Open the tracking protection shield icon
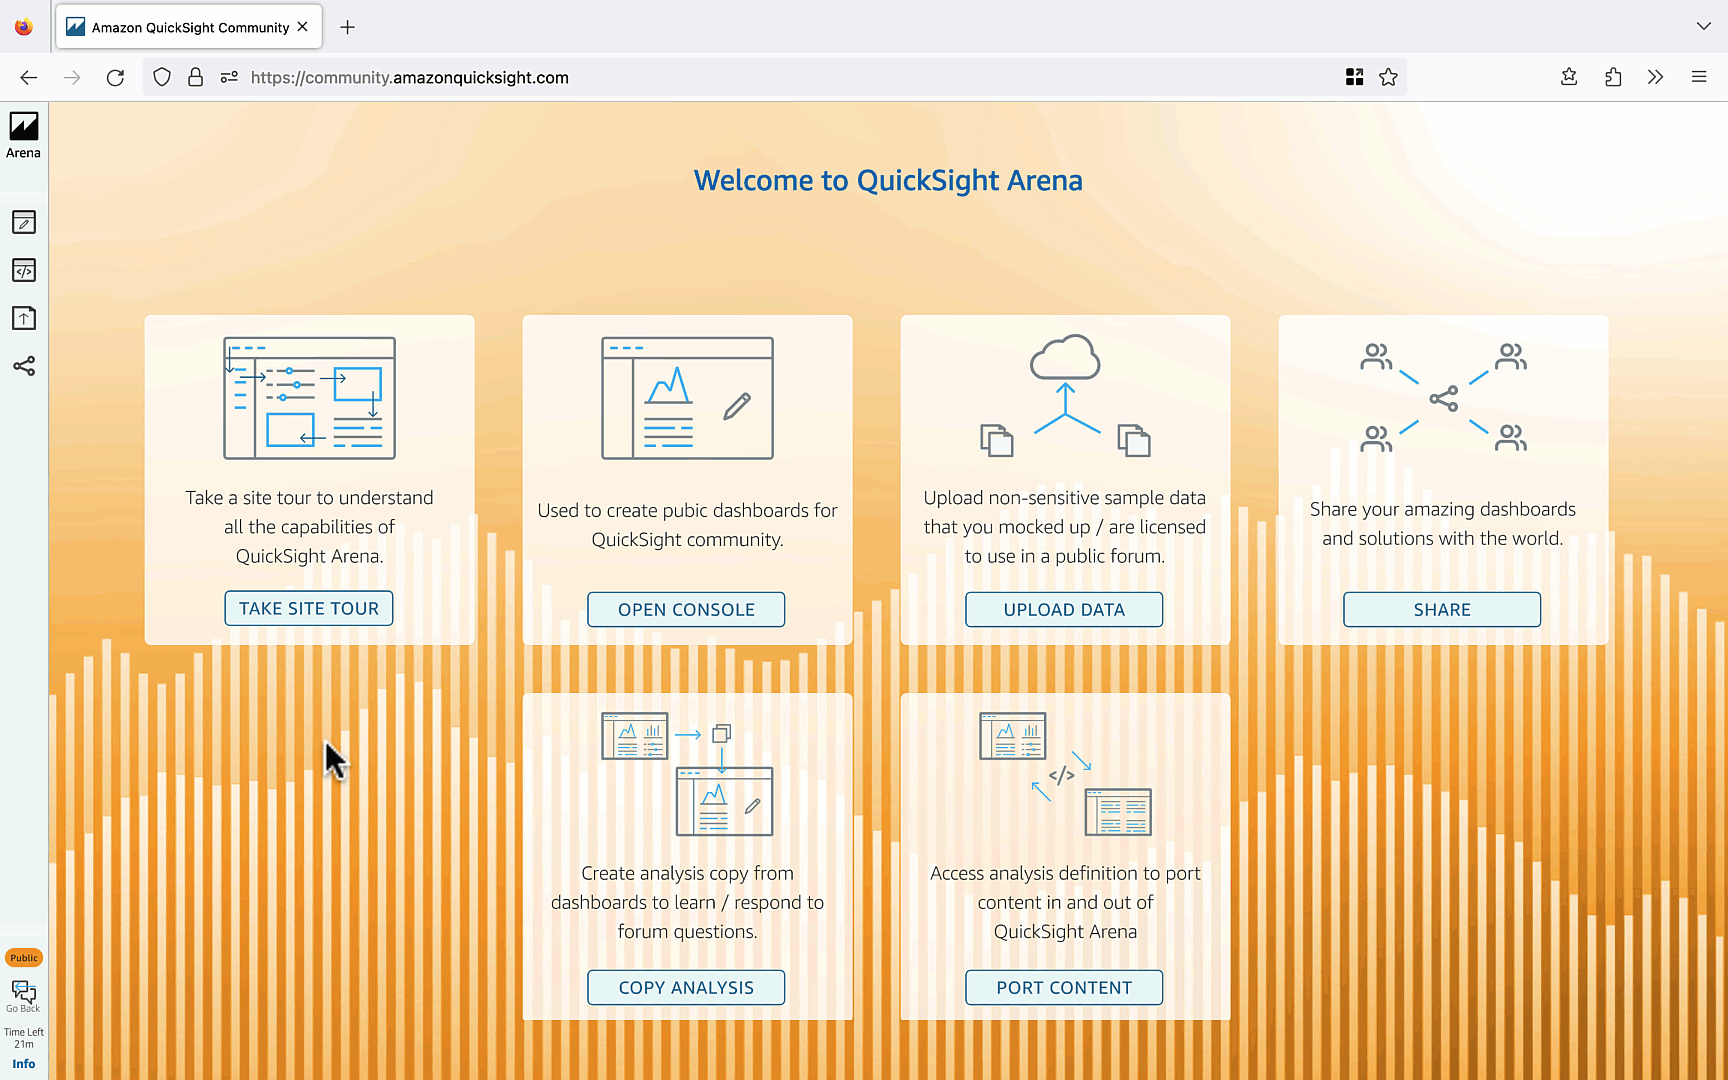This screenshot has width=1728, height=1080. [162, 77]
